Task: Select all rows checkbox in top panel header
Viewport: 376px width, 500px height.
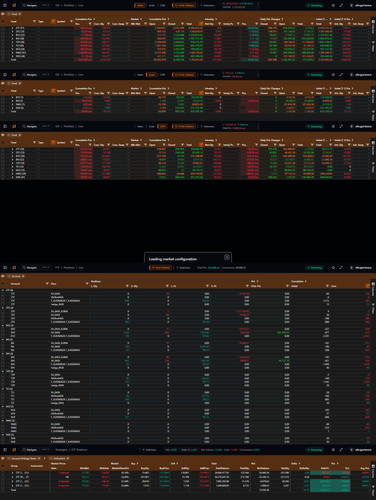Action: coord(3,21)
